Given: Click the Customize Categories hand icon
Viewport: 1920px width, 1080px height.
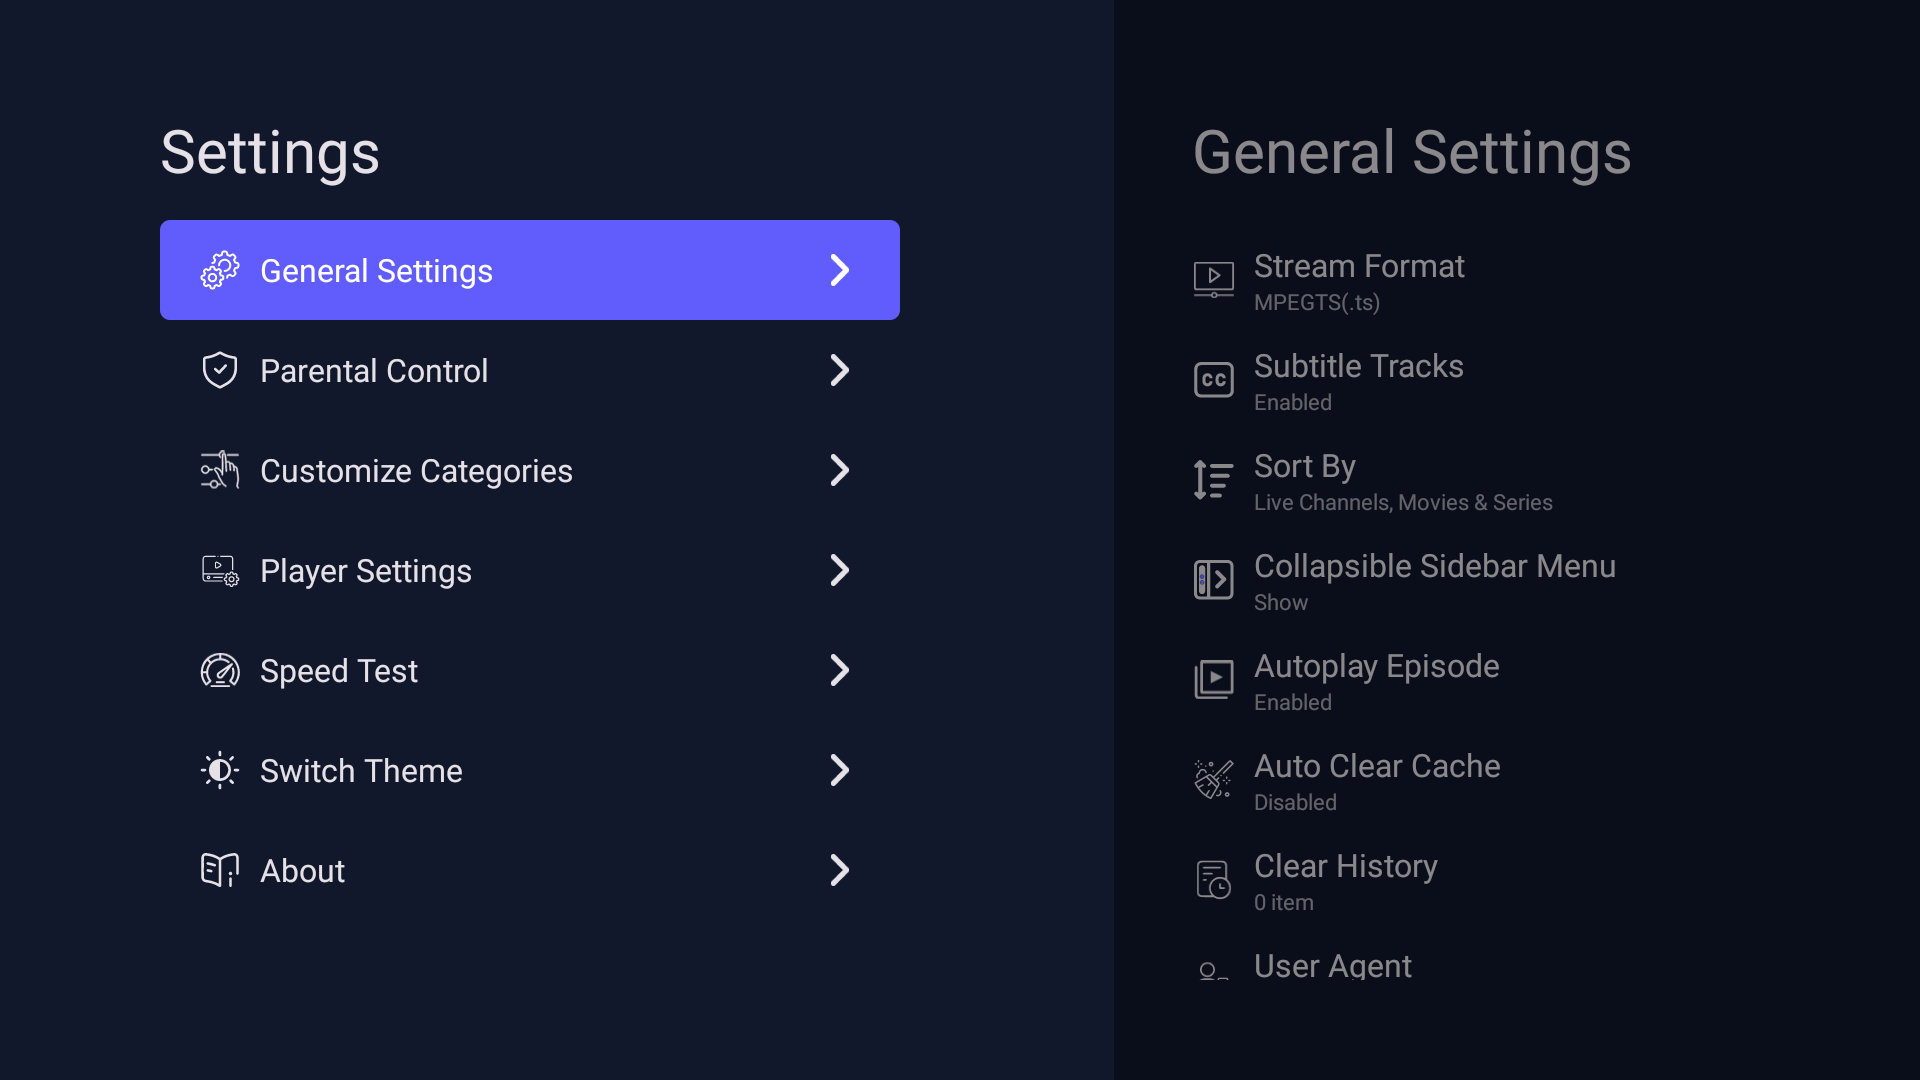Looking at the screenshot, I should [219, 470].
